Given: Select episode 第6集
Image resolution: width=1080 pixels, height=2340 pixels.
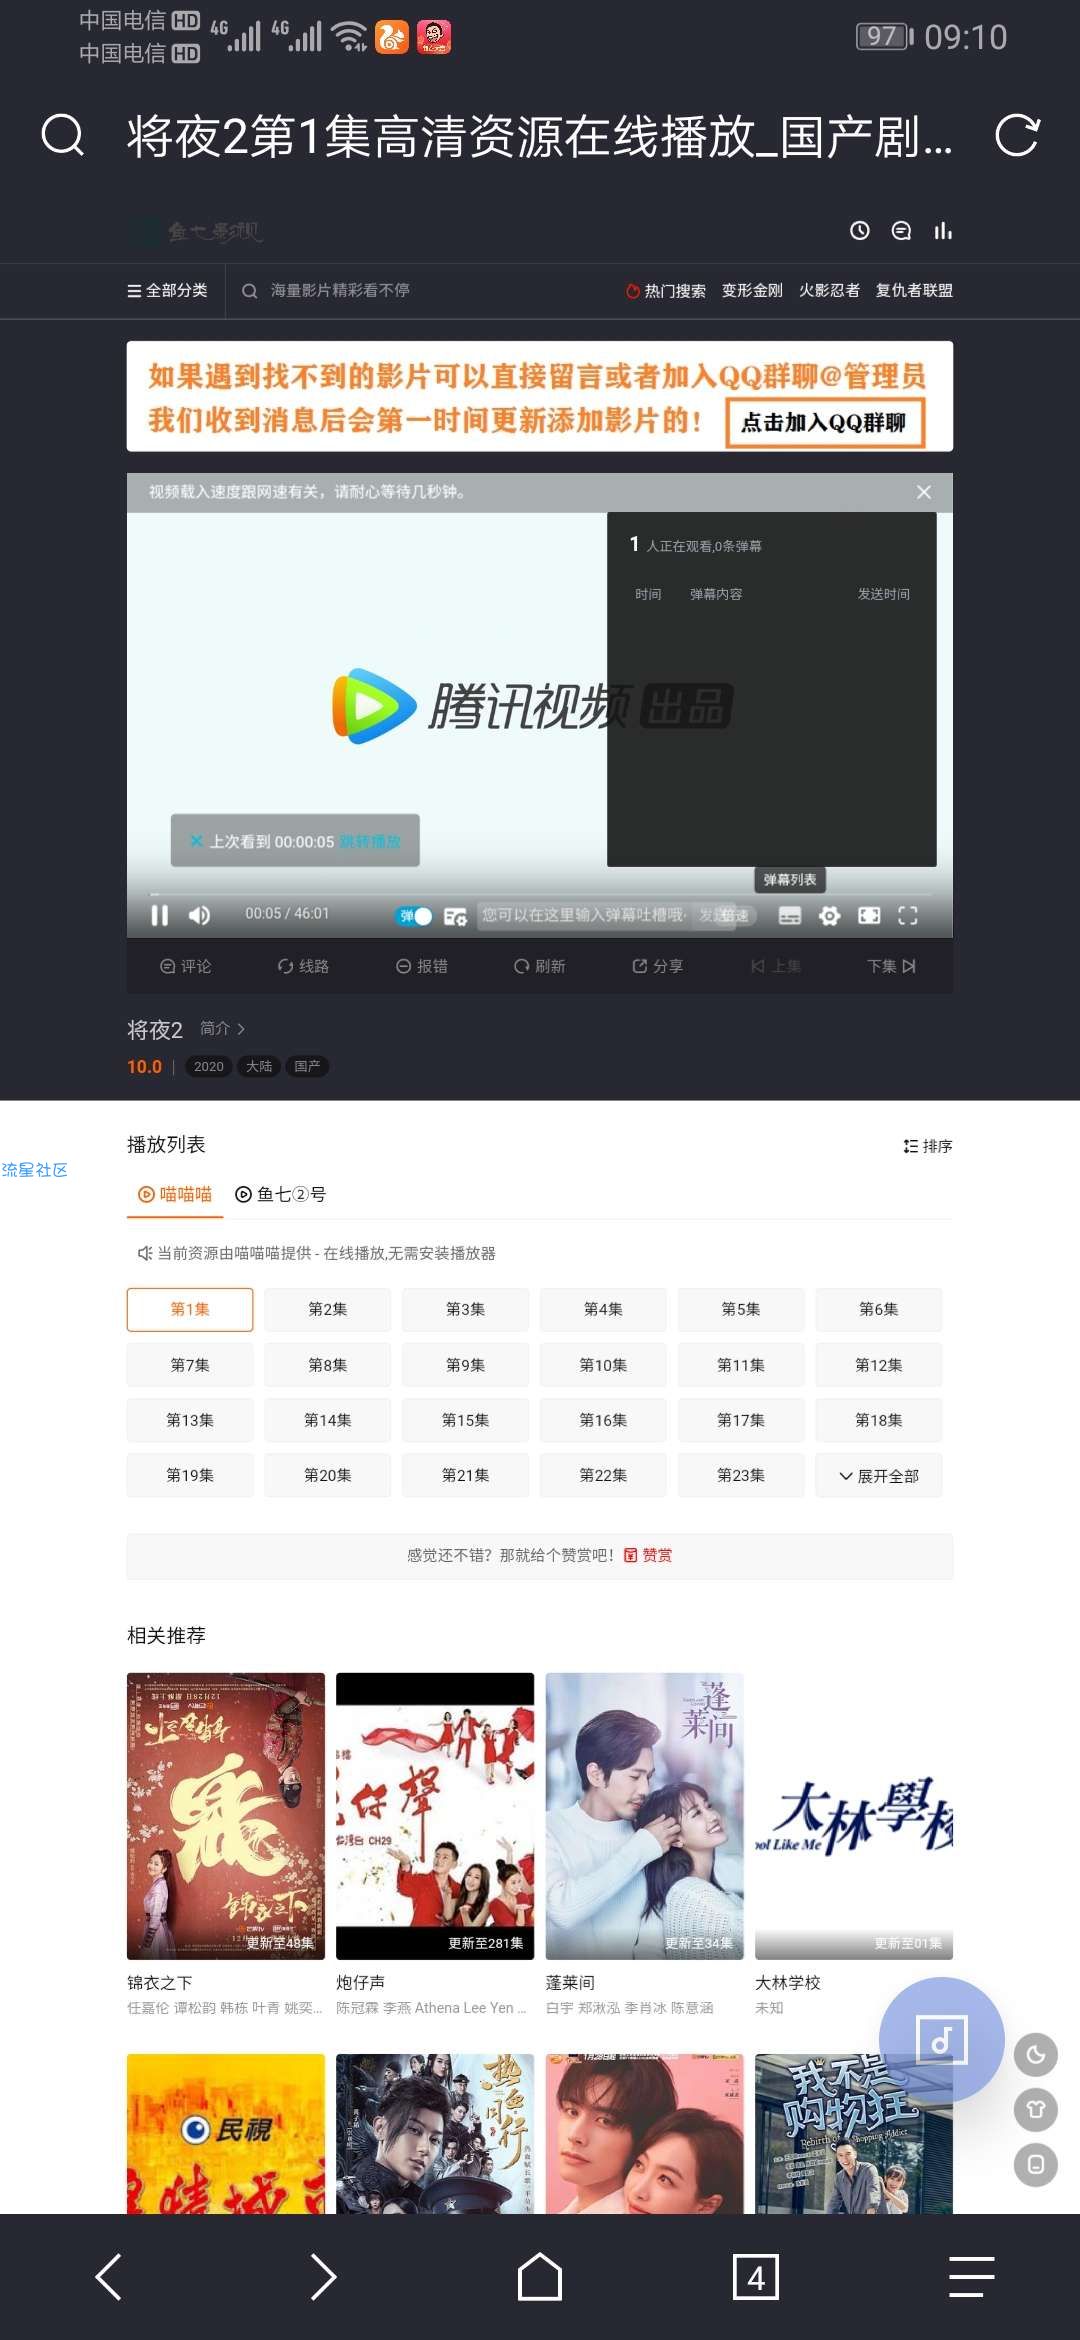Looking at the screenshot, I should click(879, 1310).
